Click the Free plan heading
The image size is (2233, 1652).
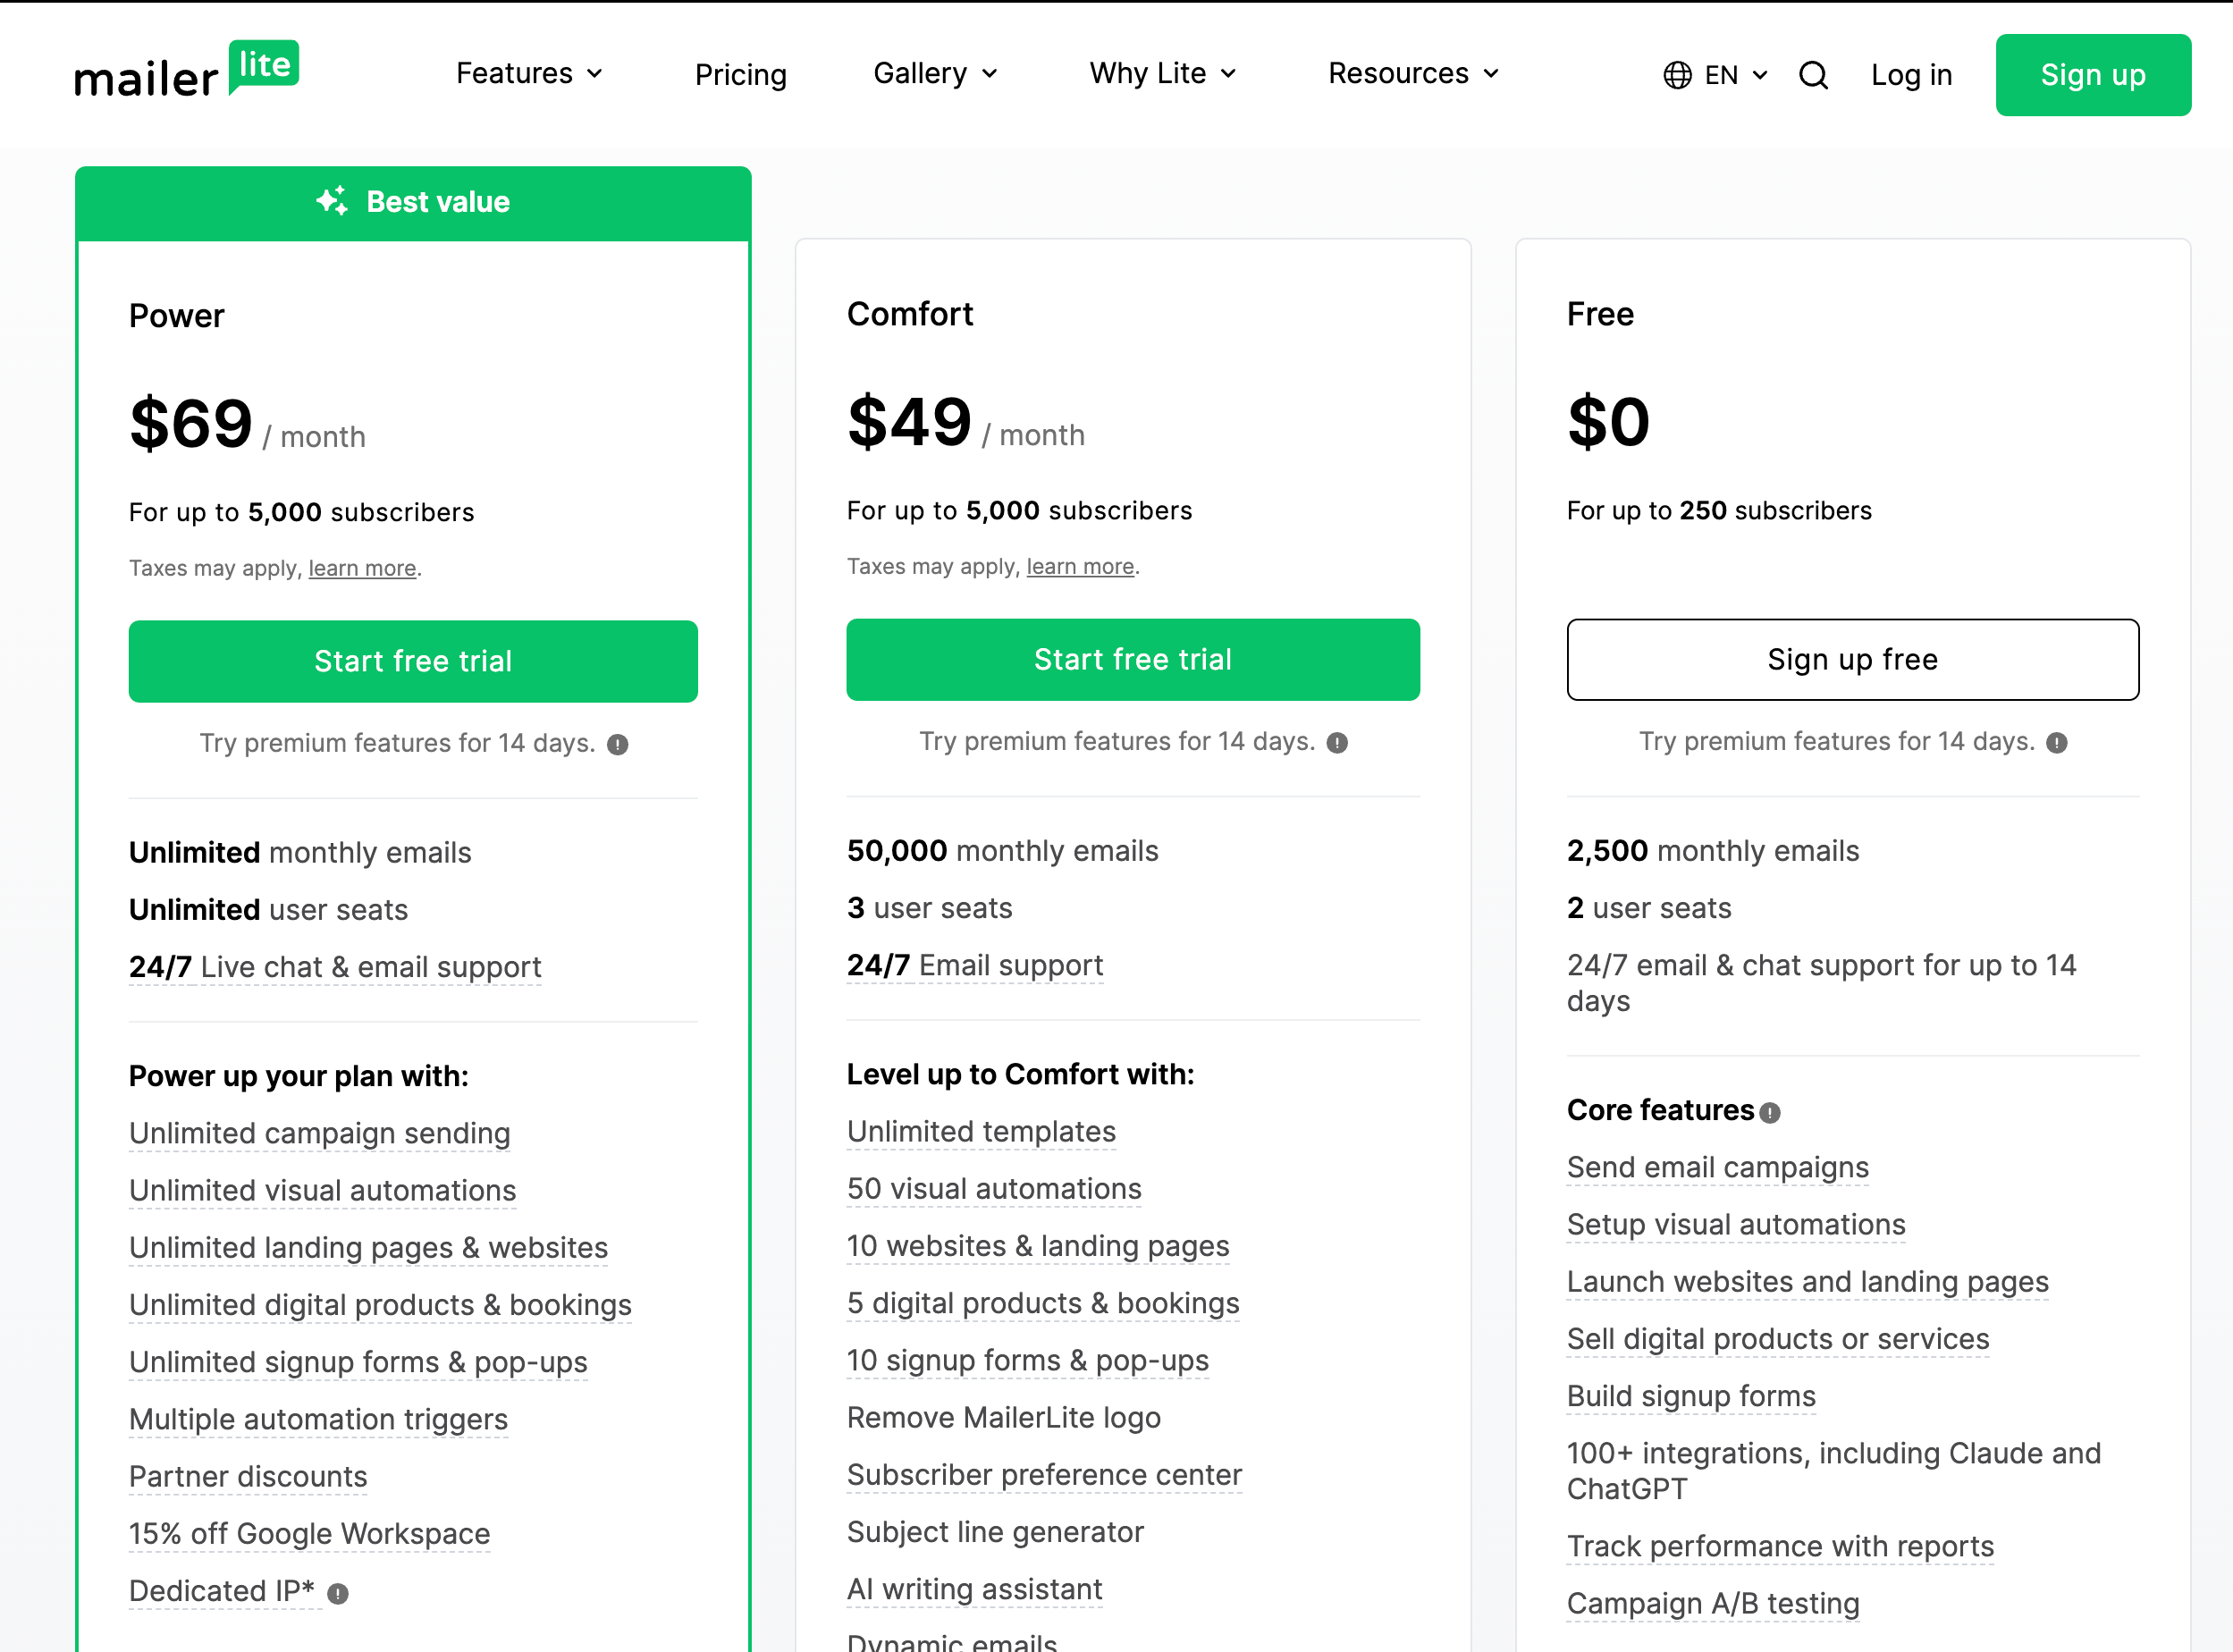click(1600, 314)
